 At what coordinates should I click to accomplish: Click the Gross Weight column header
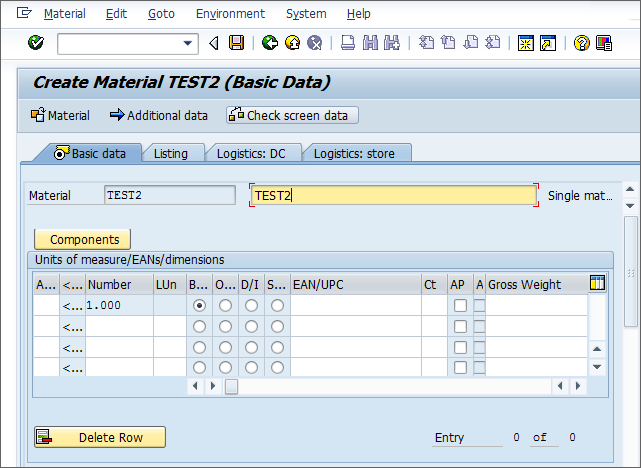tap(537, 284)
